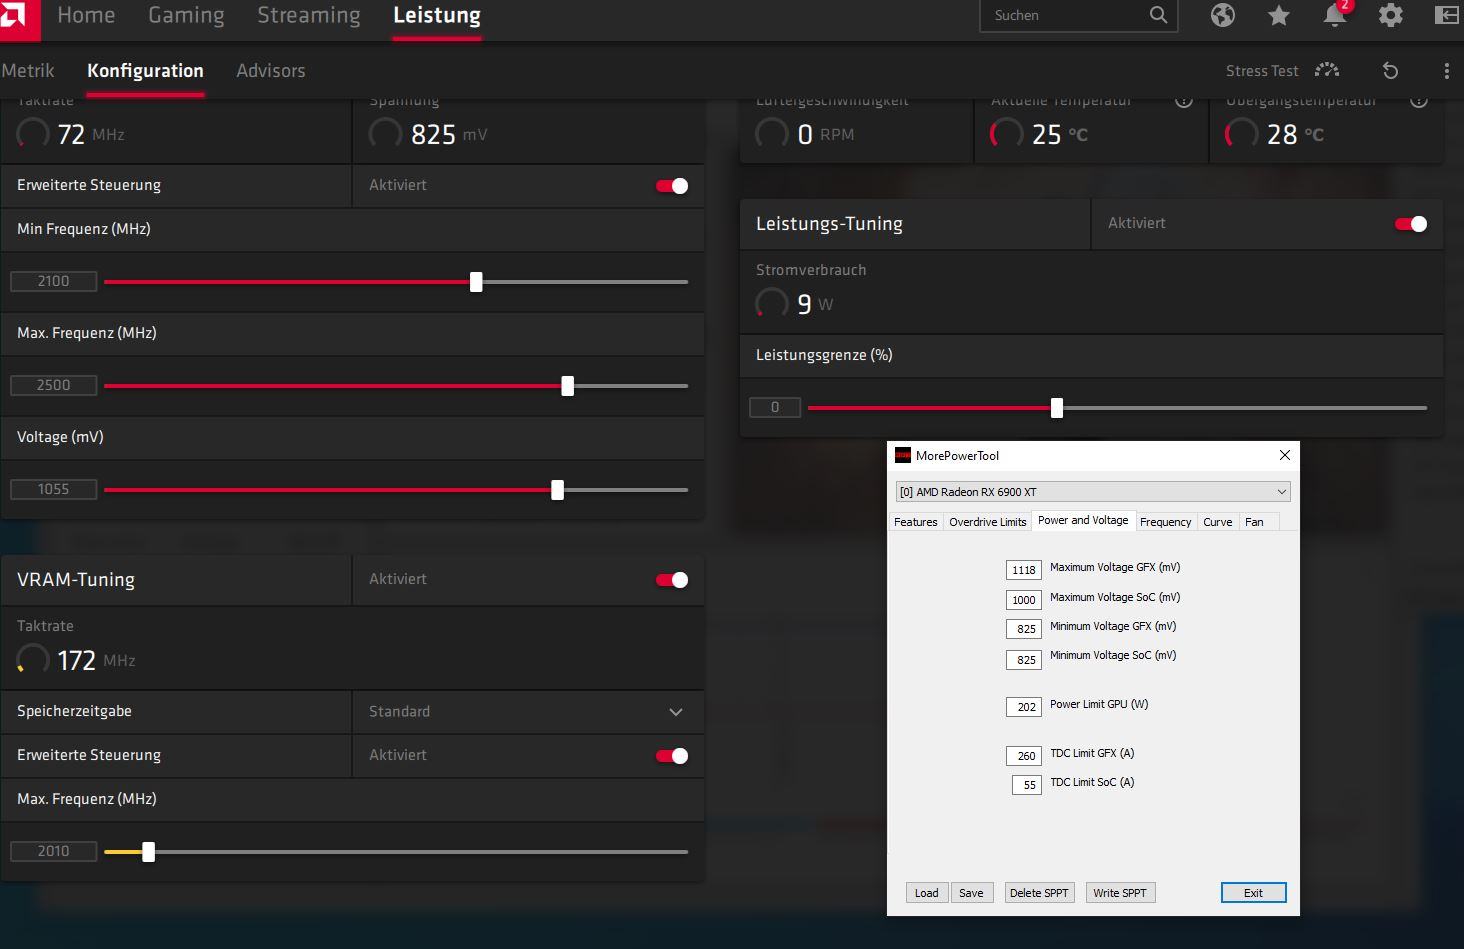
Task: Click the Power Limit GPU 202 field
Action: tap(1024, 707)
